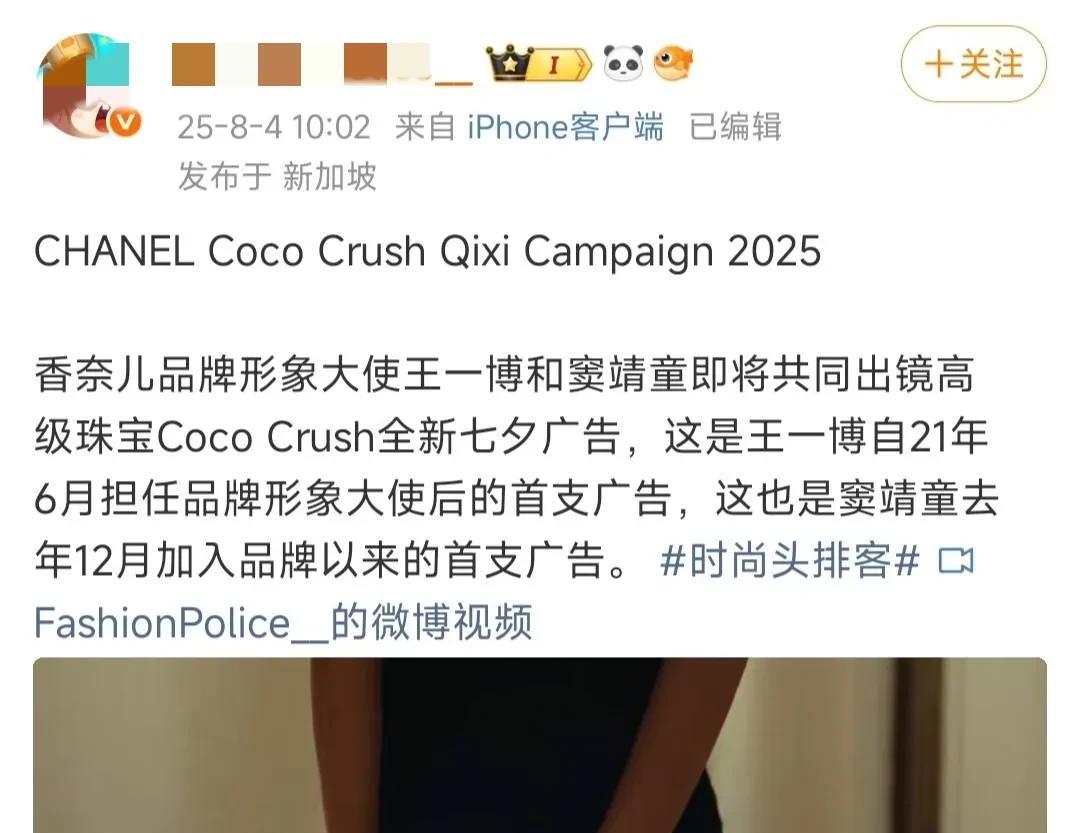Tap the crown membership level badge
Screen dimensions: 1080x833
(510, 63)
